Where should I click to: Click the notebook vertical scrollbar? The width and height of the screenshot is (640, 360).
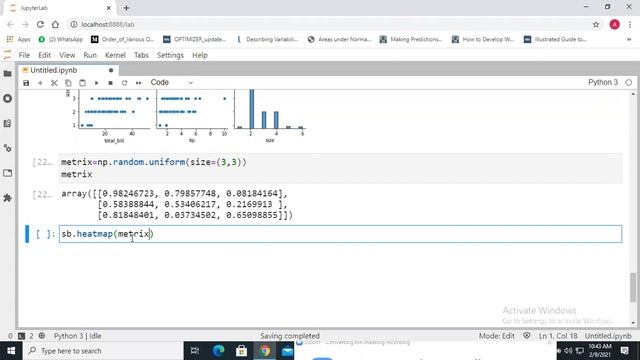coord(633,287)
